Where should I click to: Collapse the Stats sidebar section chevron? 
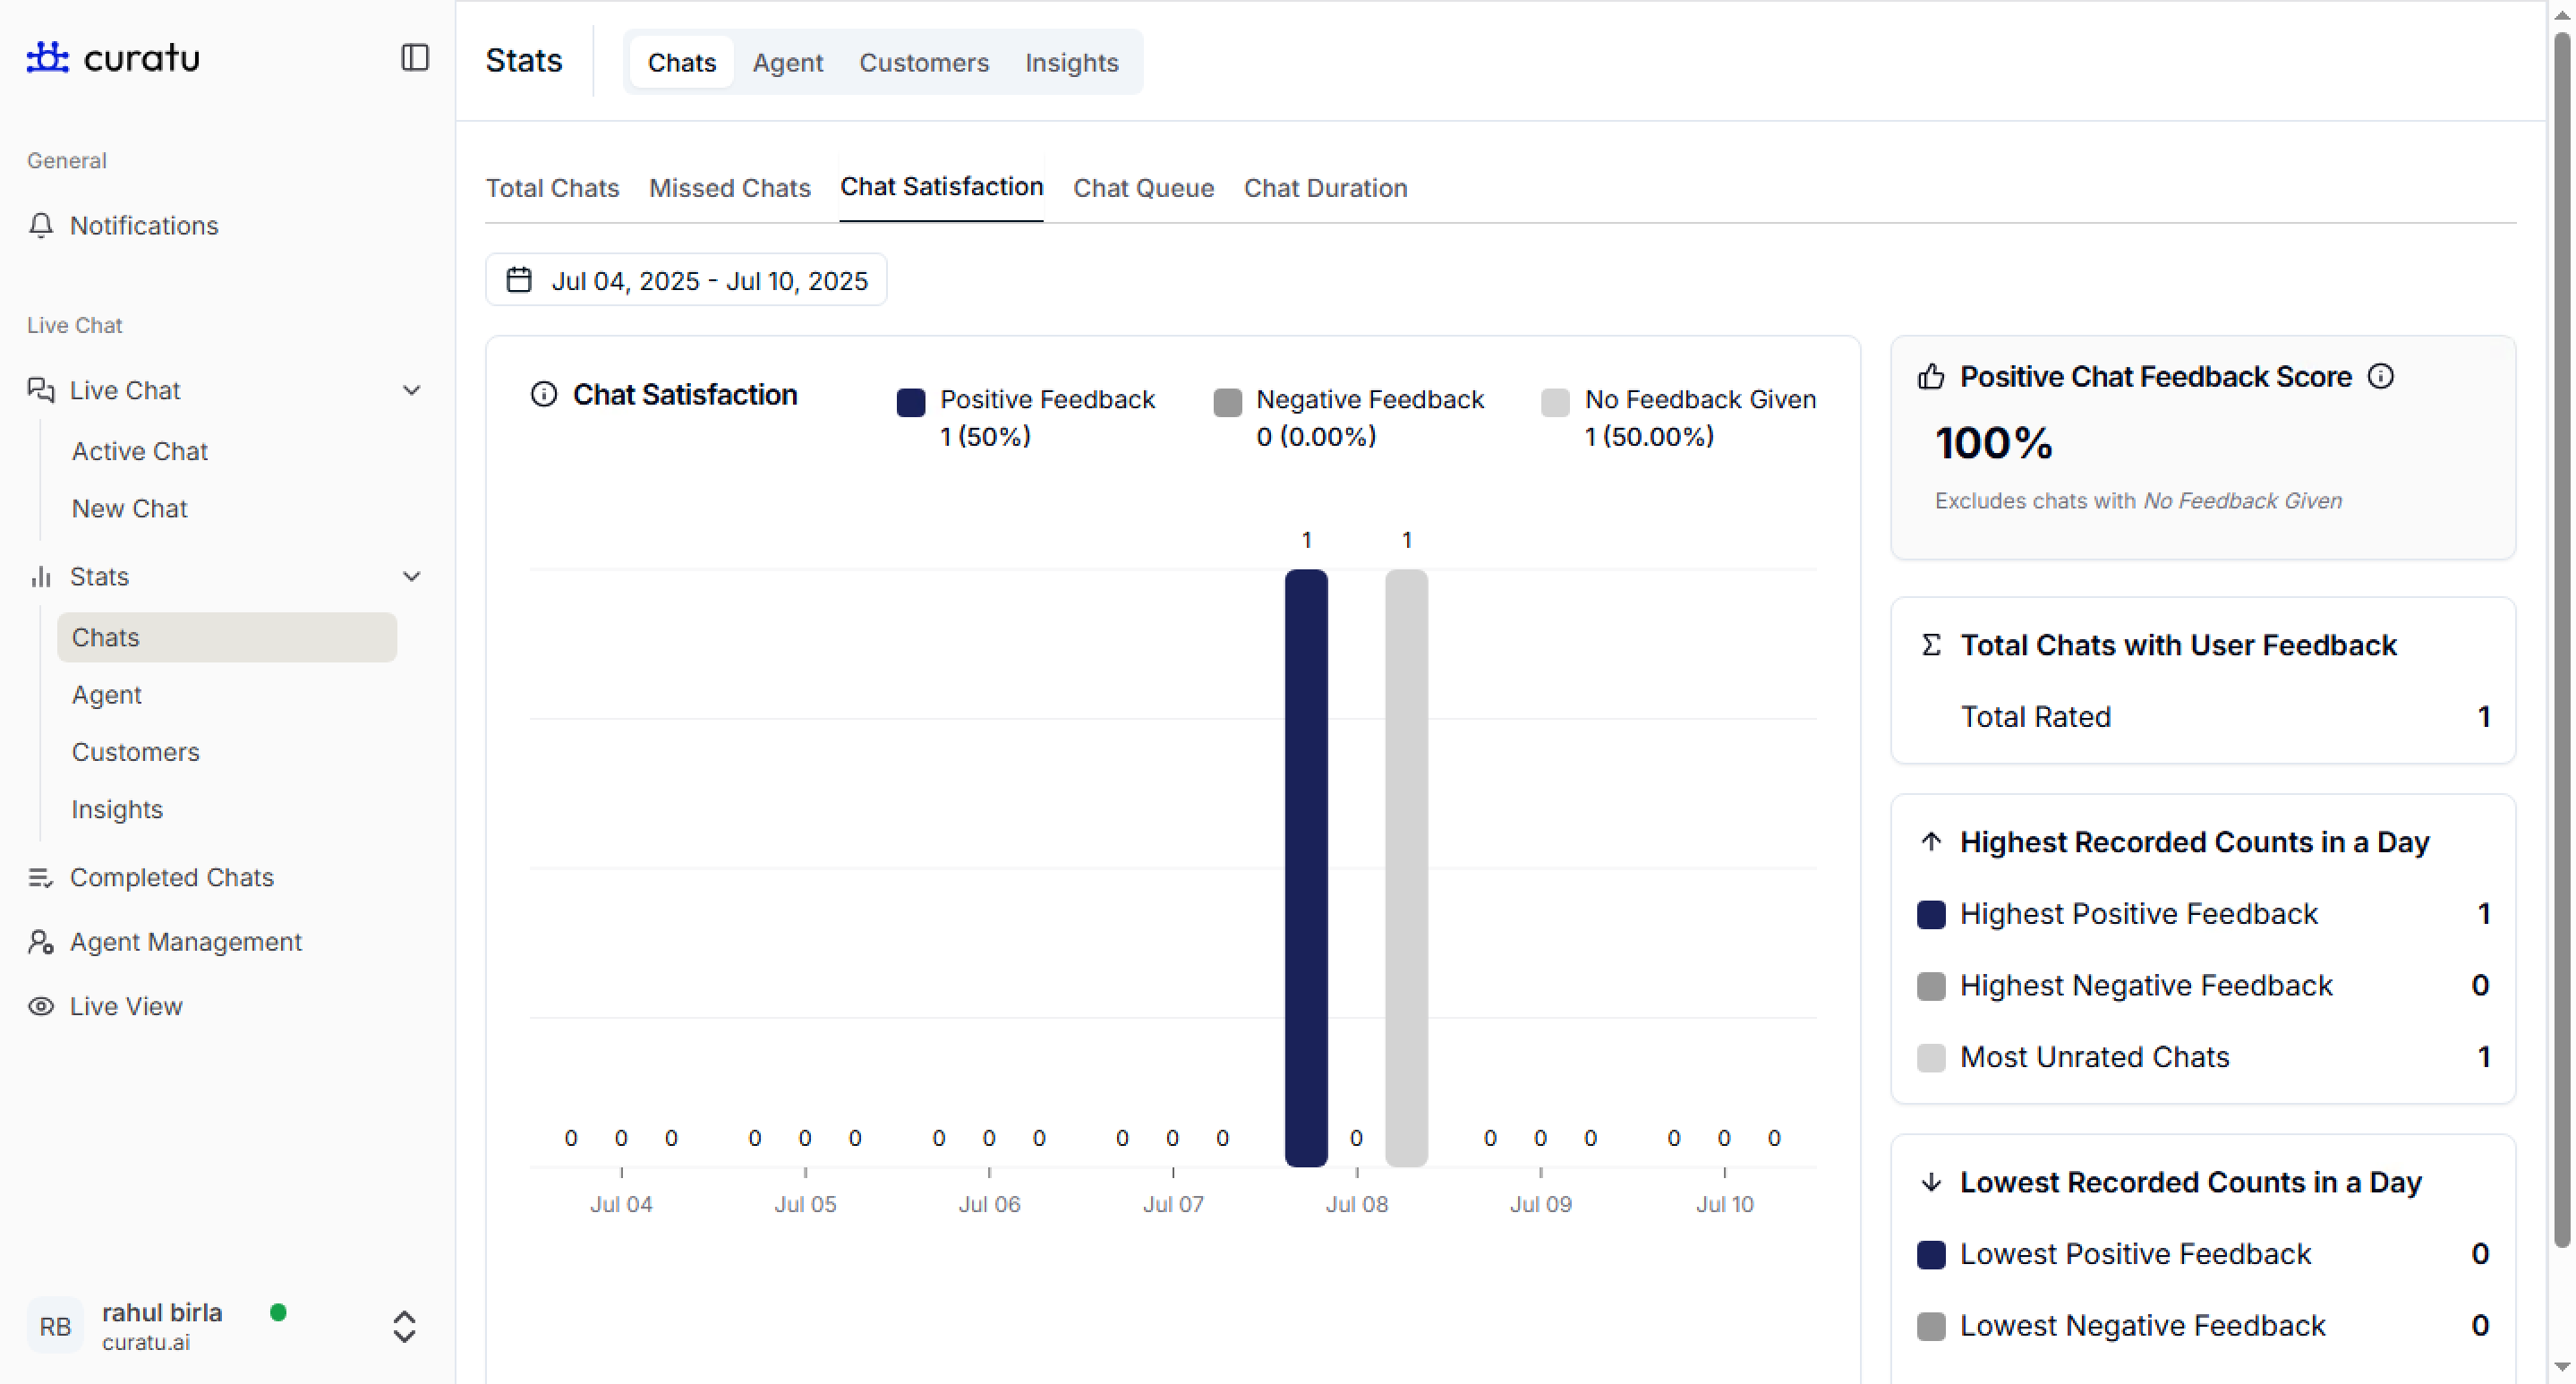(x=411, y=576)
